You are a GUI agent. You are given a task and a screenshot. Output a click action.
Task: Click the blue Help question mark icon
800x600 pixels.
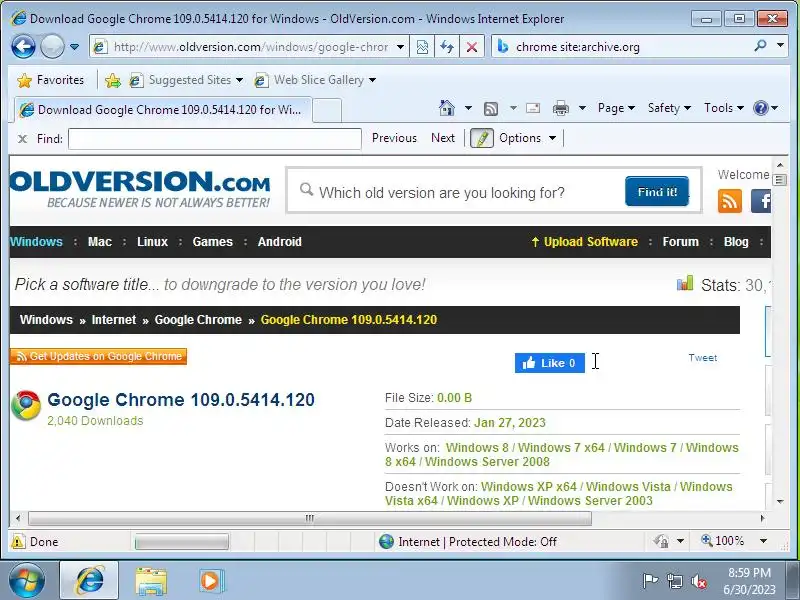pos(761,108)
